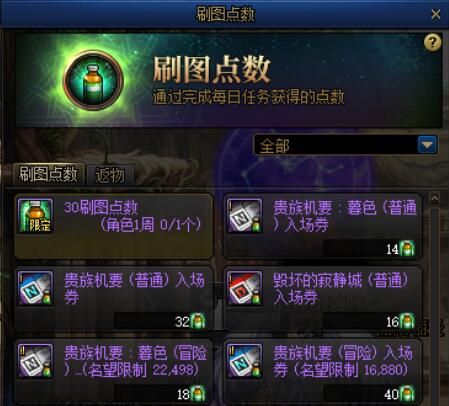Screen dimensions: 449x406
Task: Click the 全部 category combo box field
Action: click(x=345, y=145)
